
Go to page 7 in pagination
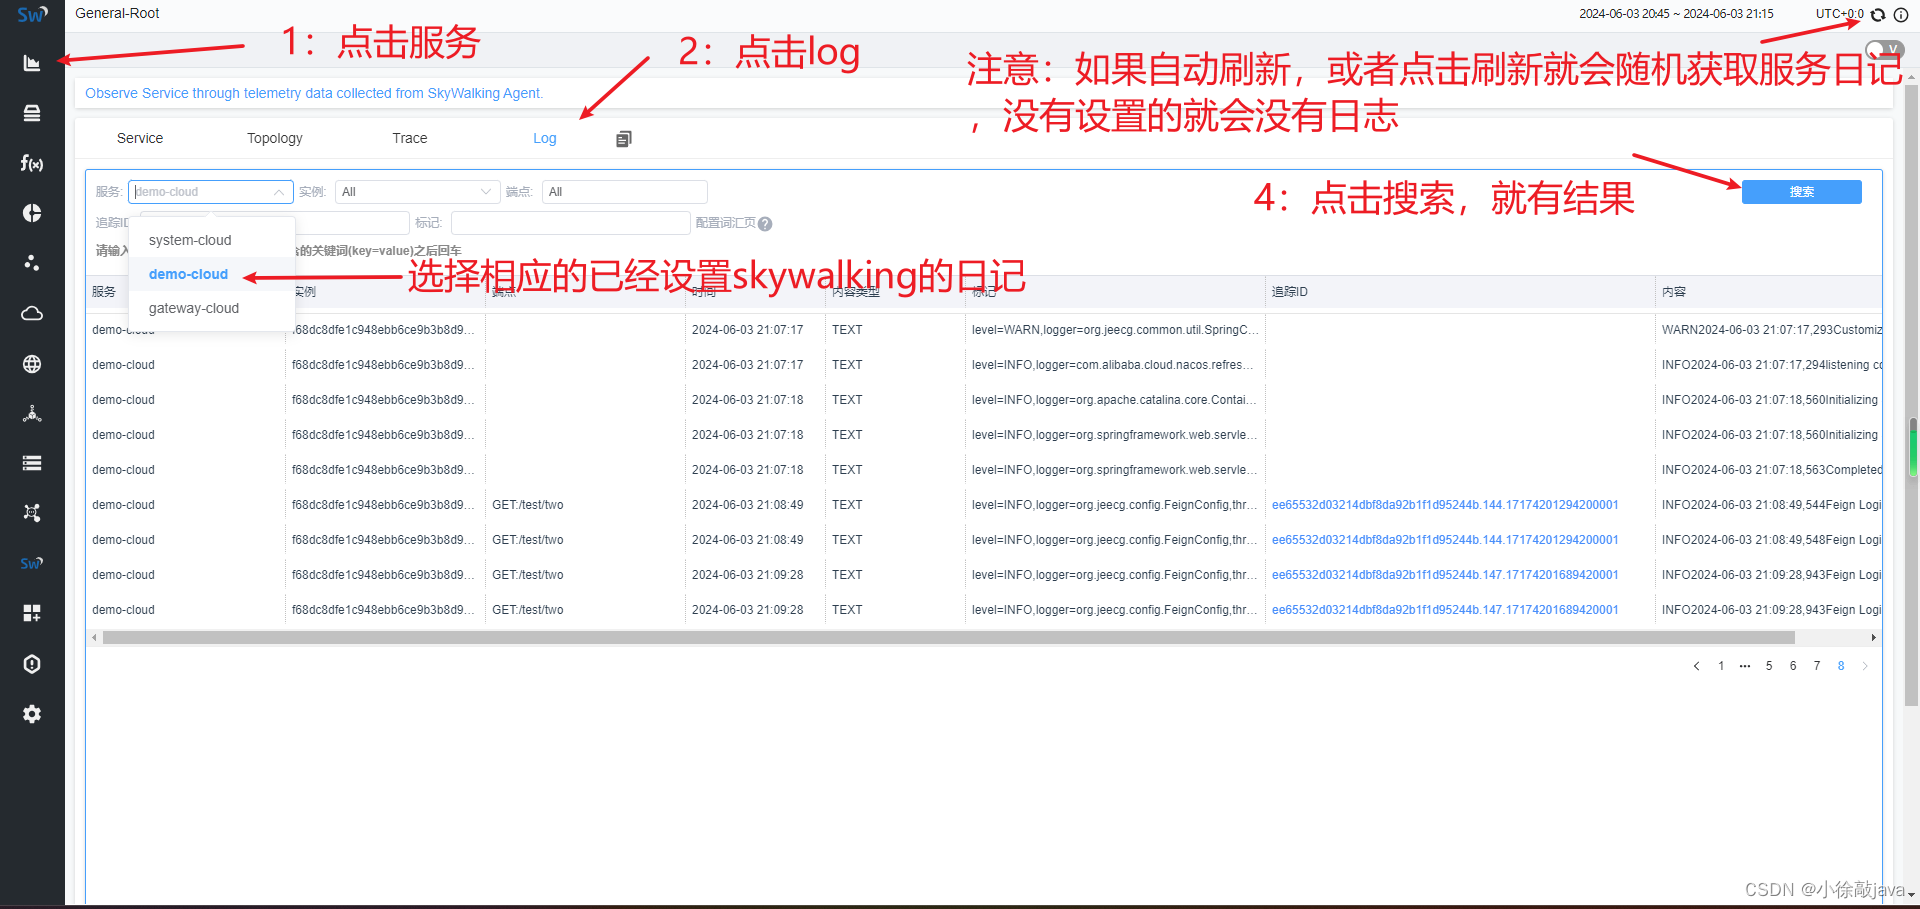[1817, 666]
